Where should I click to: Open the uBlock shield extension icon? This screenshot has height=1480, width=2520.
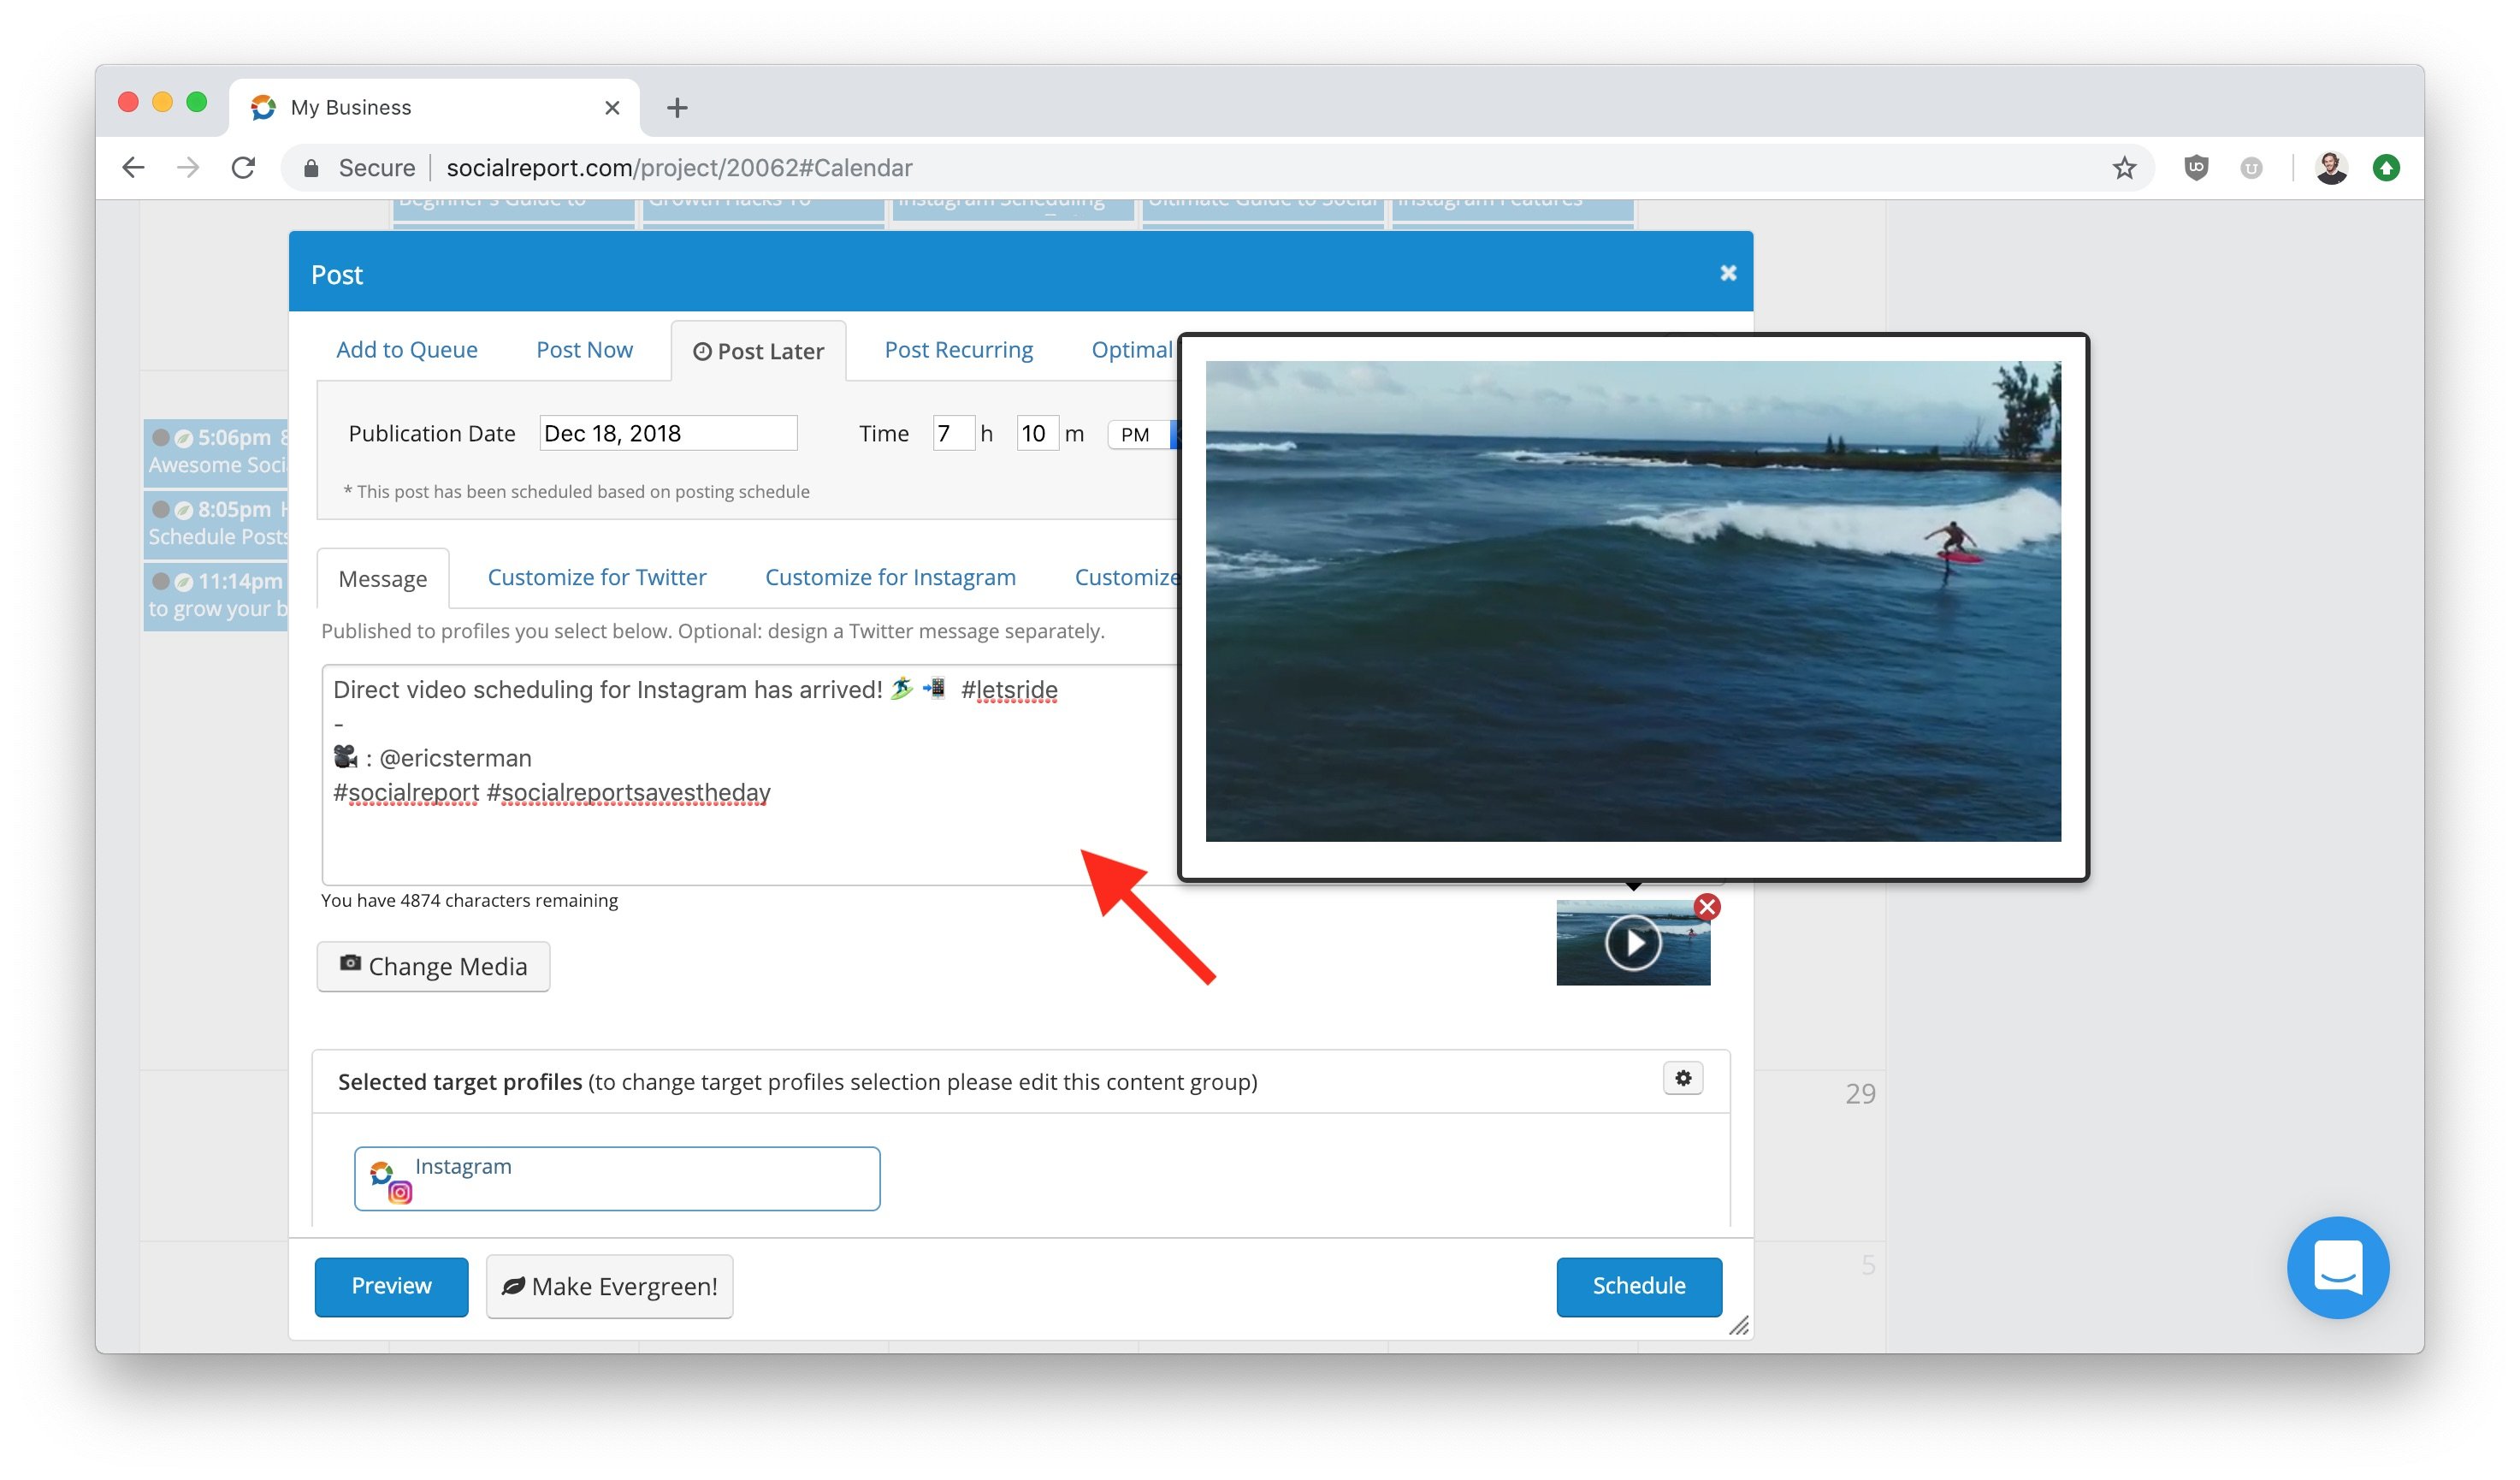(x=2196, y=167)
